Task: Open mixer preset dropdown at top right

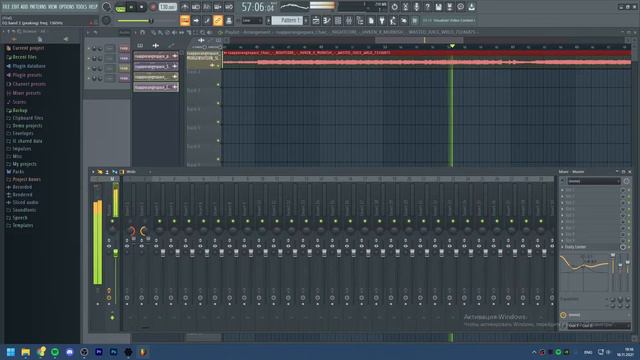Action: coord(593,181)
